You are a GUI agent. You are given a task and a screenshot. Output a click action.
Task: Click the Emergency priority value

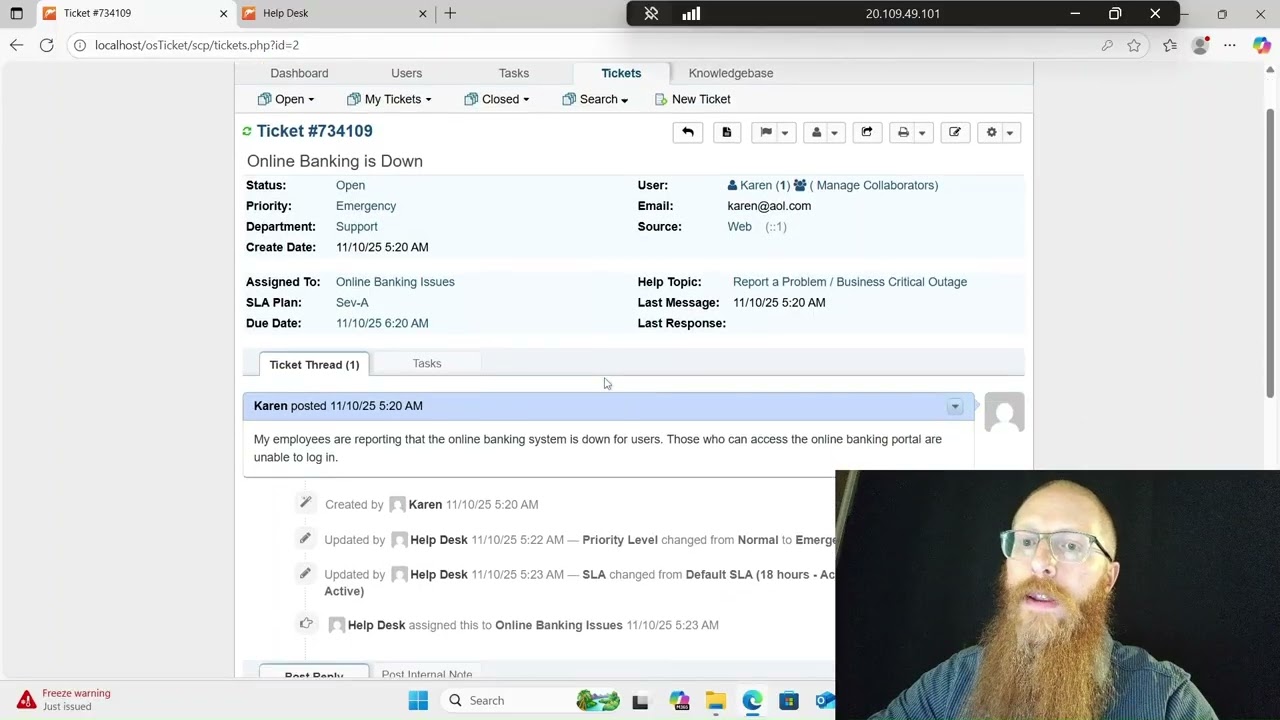[x=366, y=206]
